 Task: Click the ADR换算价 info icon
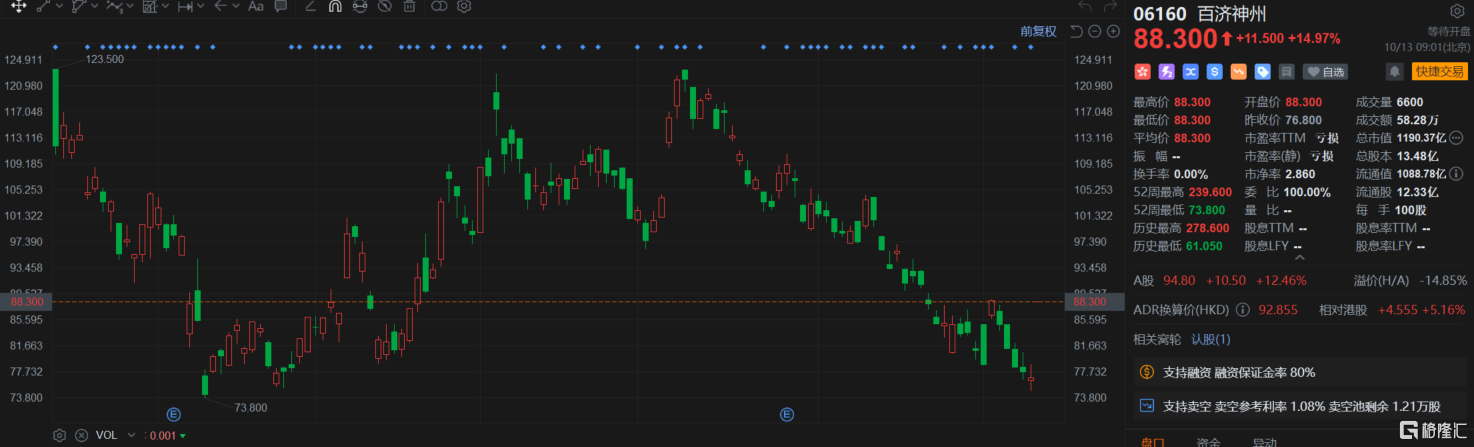pyautogui.click(x=1243, y=310)
